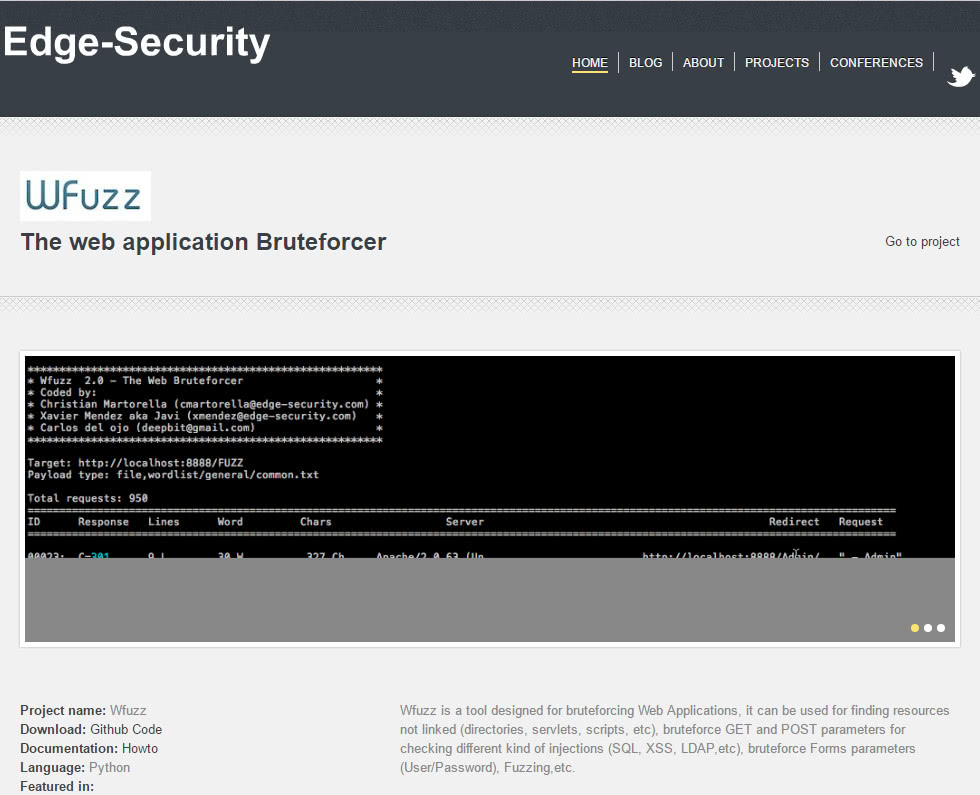Open the Wfuzz project name link
The height and width of the screenshot is (795, 980).
tap(128, 711)
